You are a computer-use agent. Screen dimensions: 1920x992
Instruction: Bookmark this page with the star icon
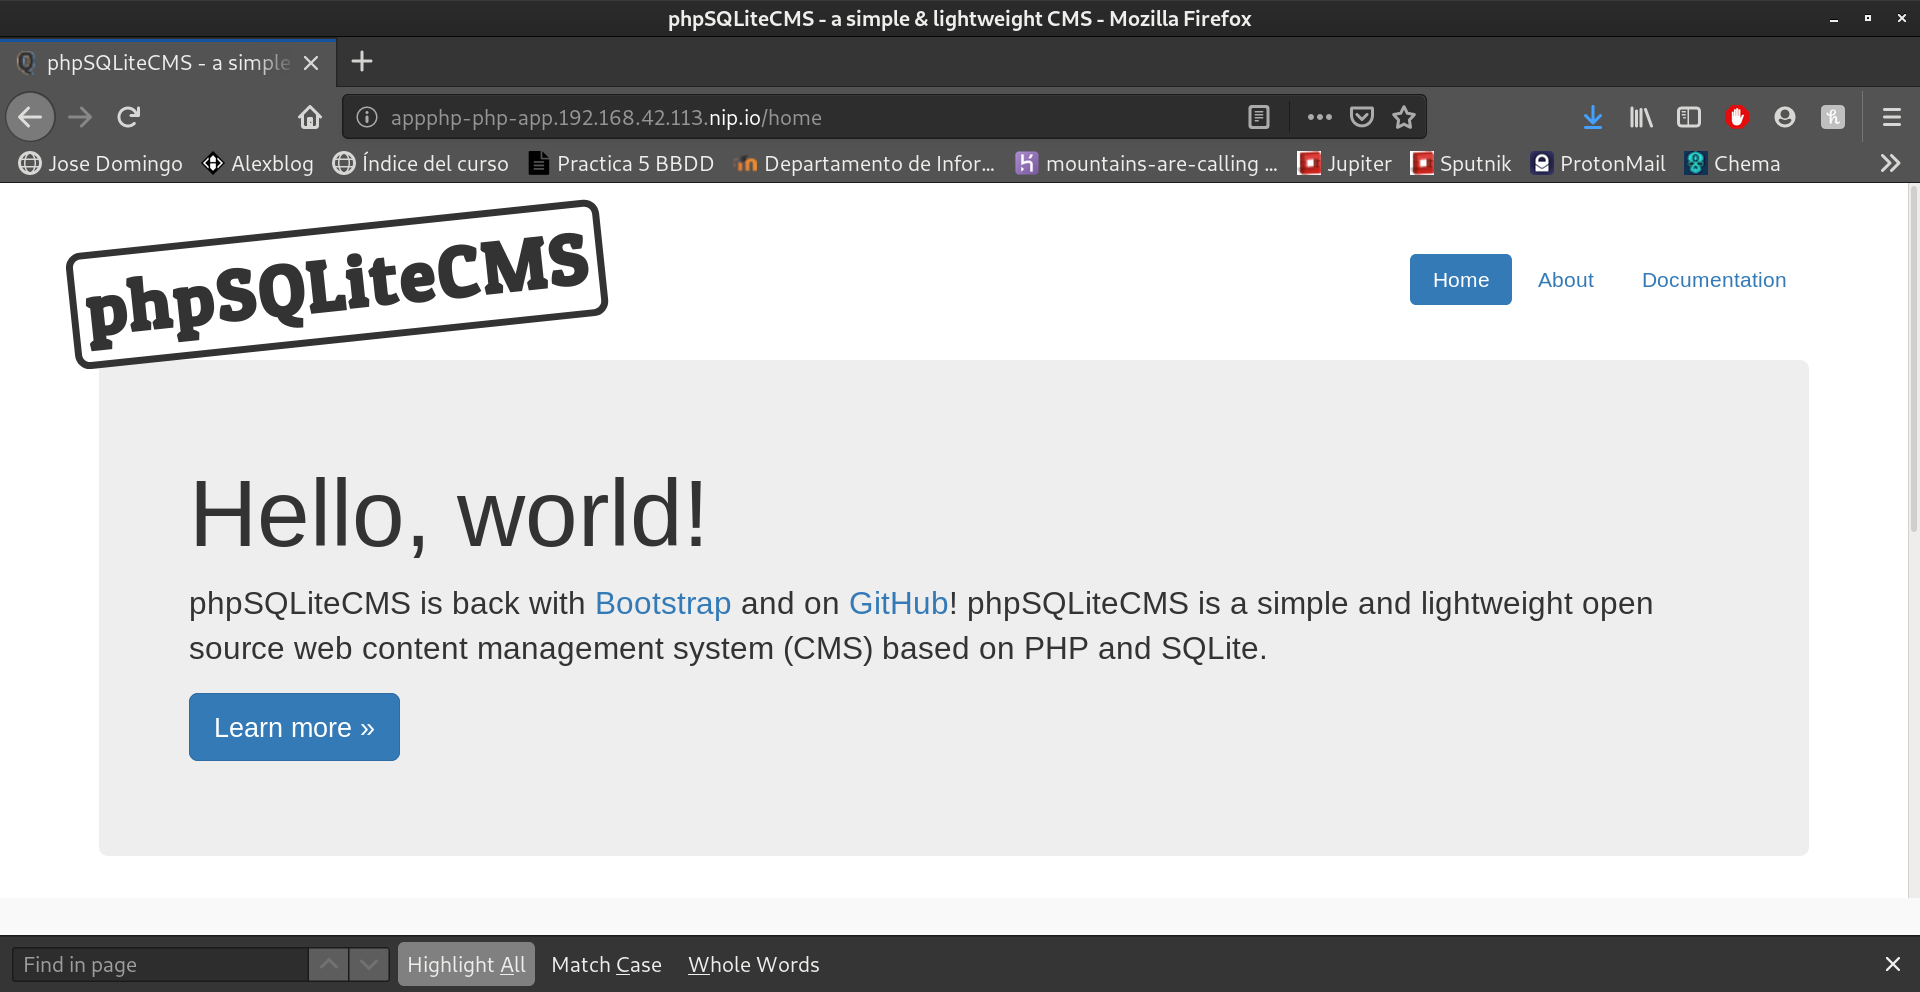pos(1404,117)
